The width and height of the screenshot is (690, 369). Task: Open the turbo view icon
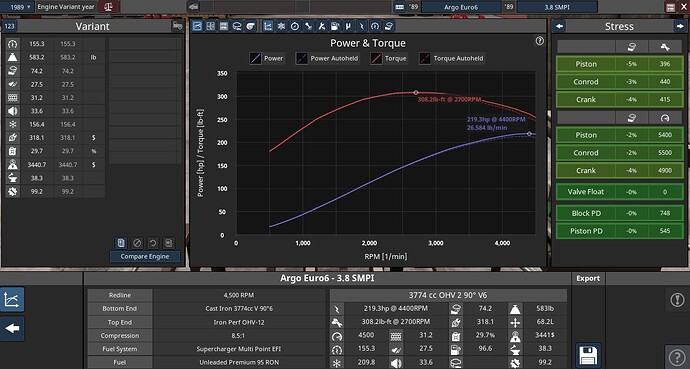250,26
